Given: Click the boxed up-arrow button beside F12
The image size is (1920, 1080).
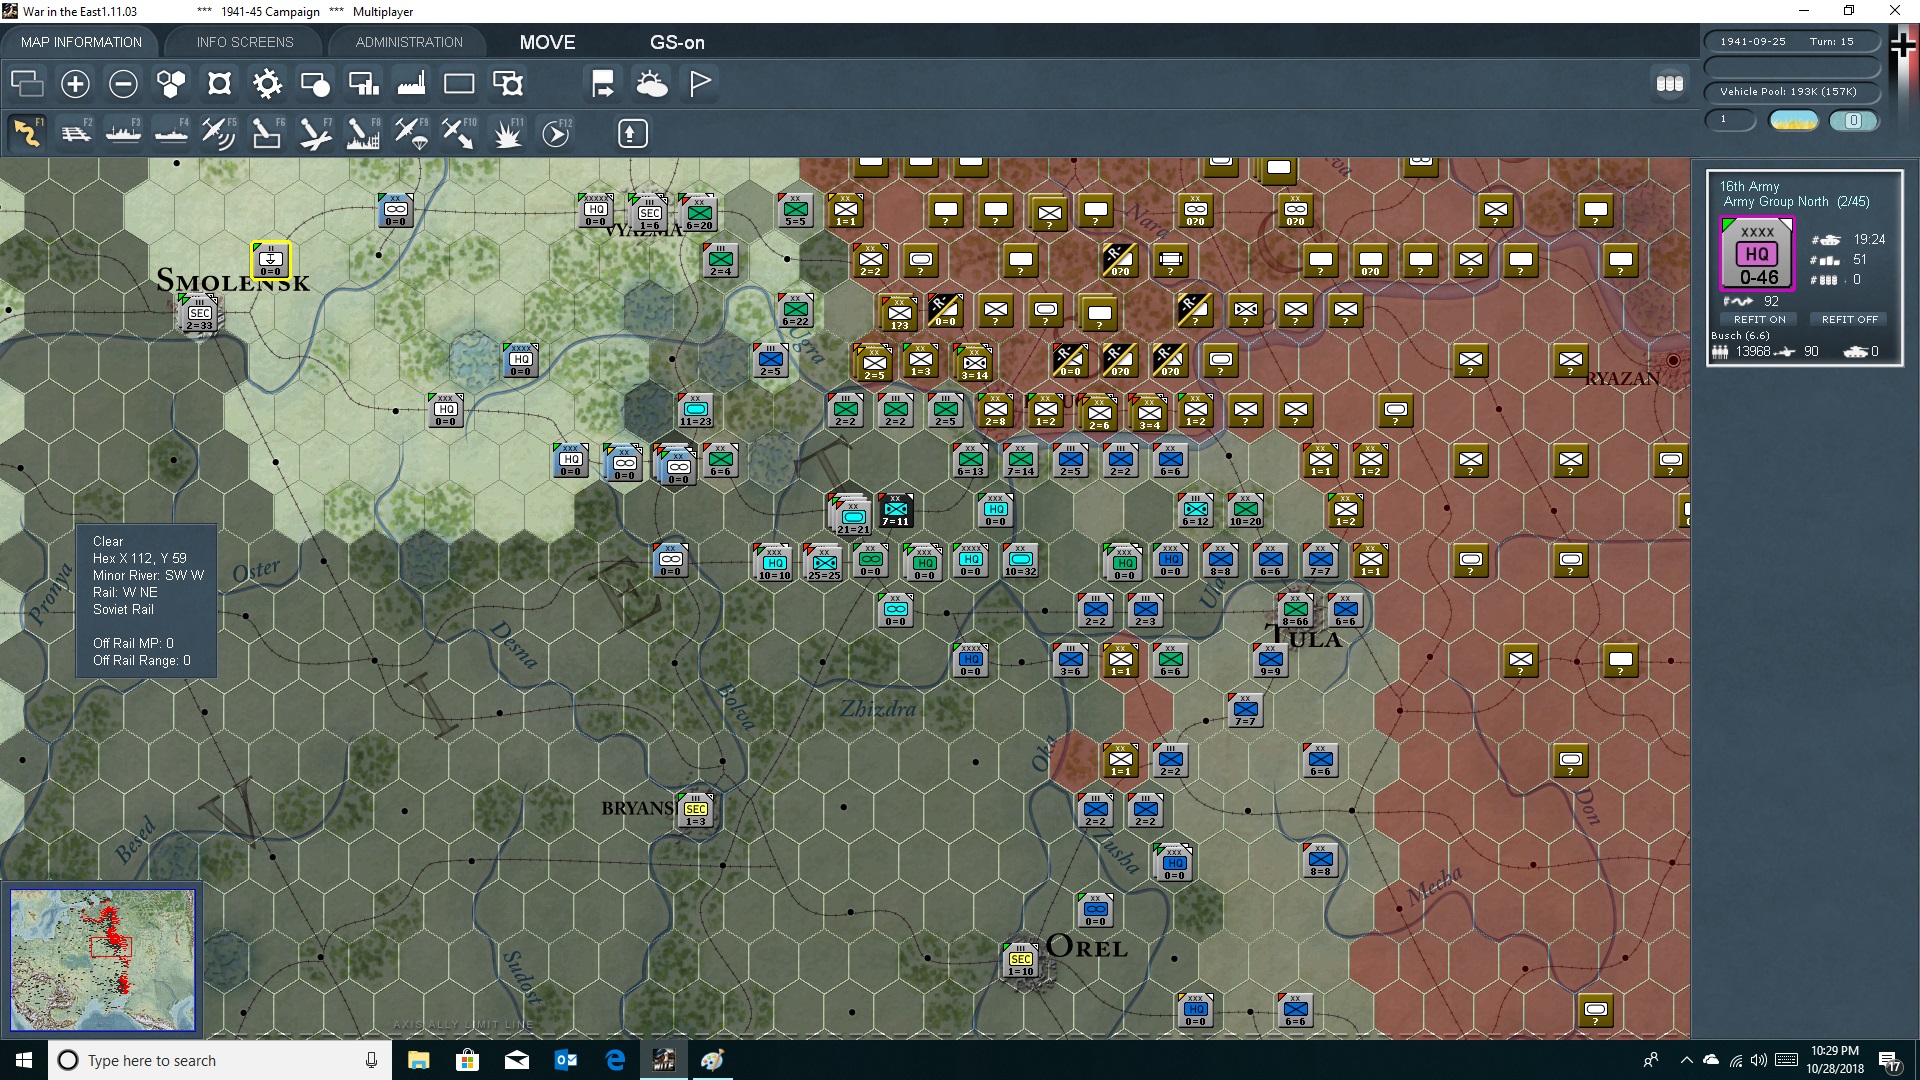Looking at the screenshot, I should (632, 133).
